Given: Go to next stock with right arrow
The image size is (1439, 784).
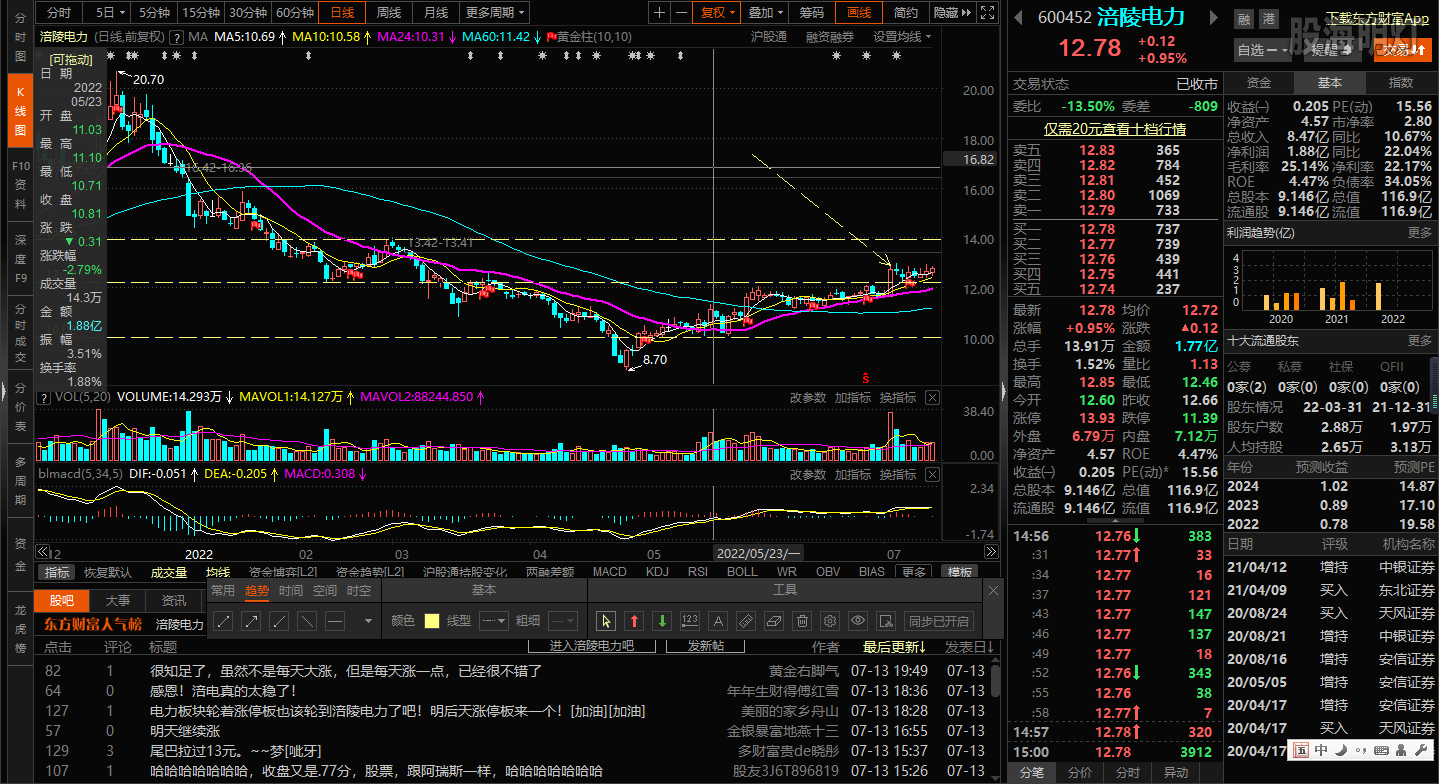Looking at the screenshot, I should pyautogui.click(x=1214, y=18).
